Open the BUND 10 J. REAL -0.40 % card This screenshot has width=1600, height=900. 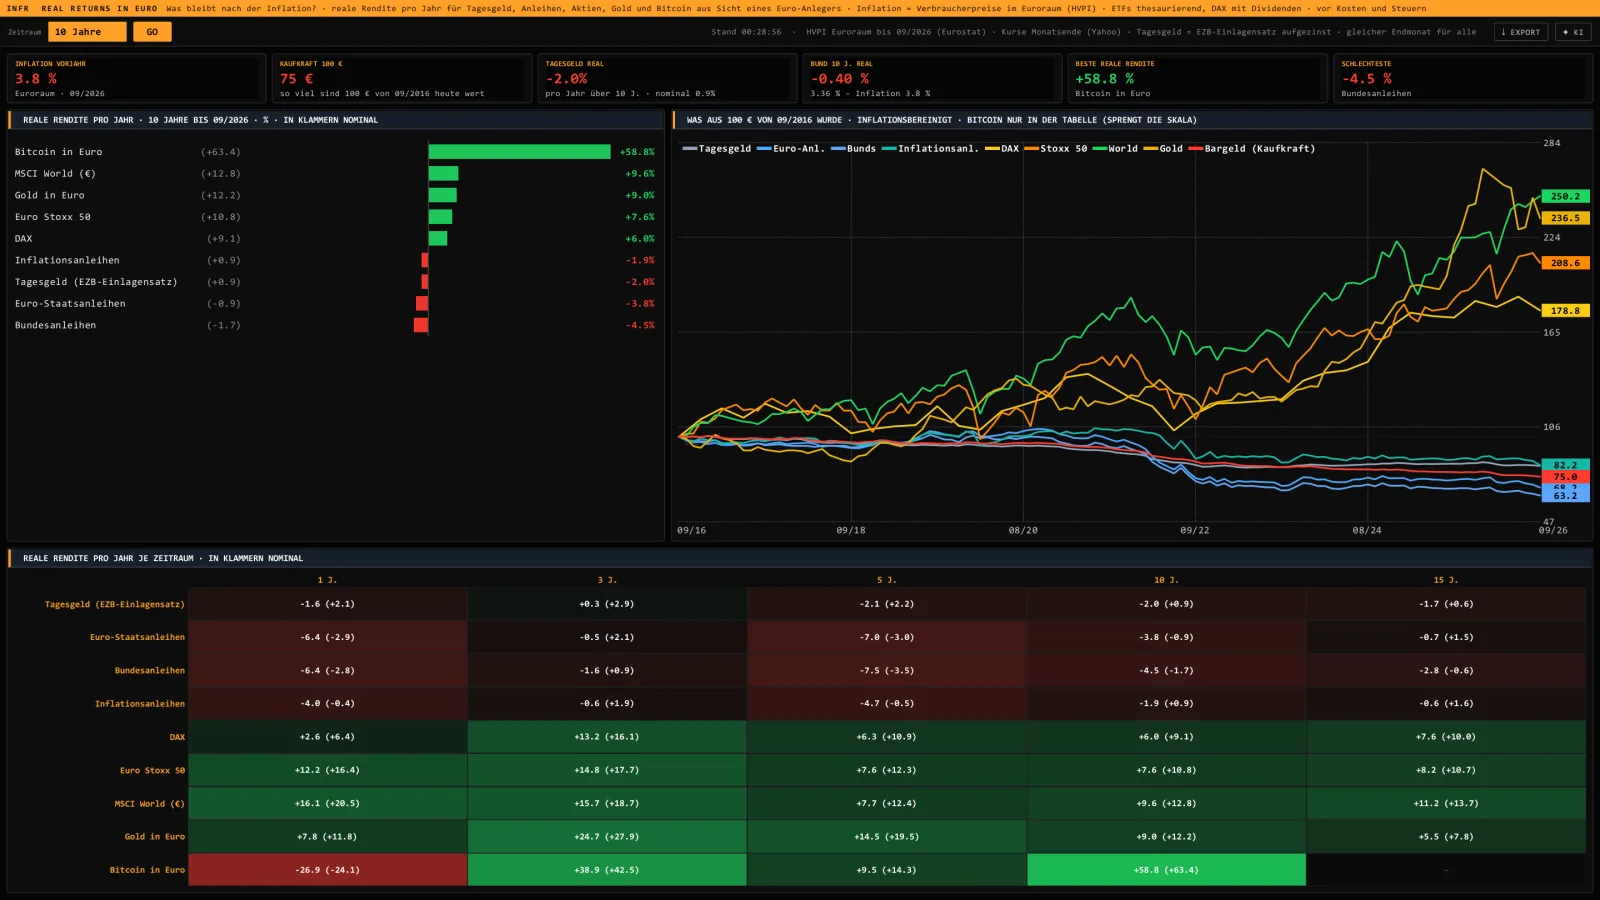point(932,78)
